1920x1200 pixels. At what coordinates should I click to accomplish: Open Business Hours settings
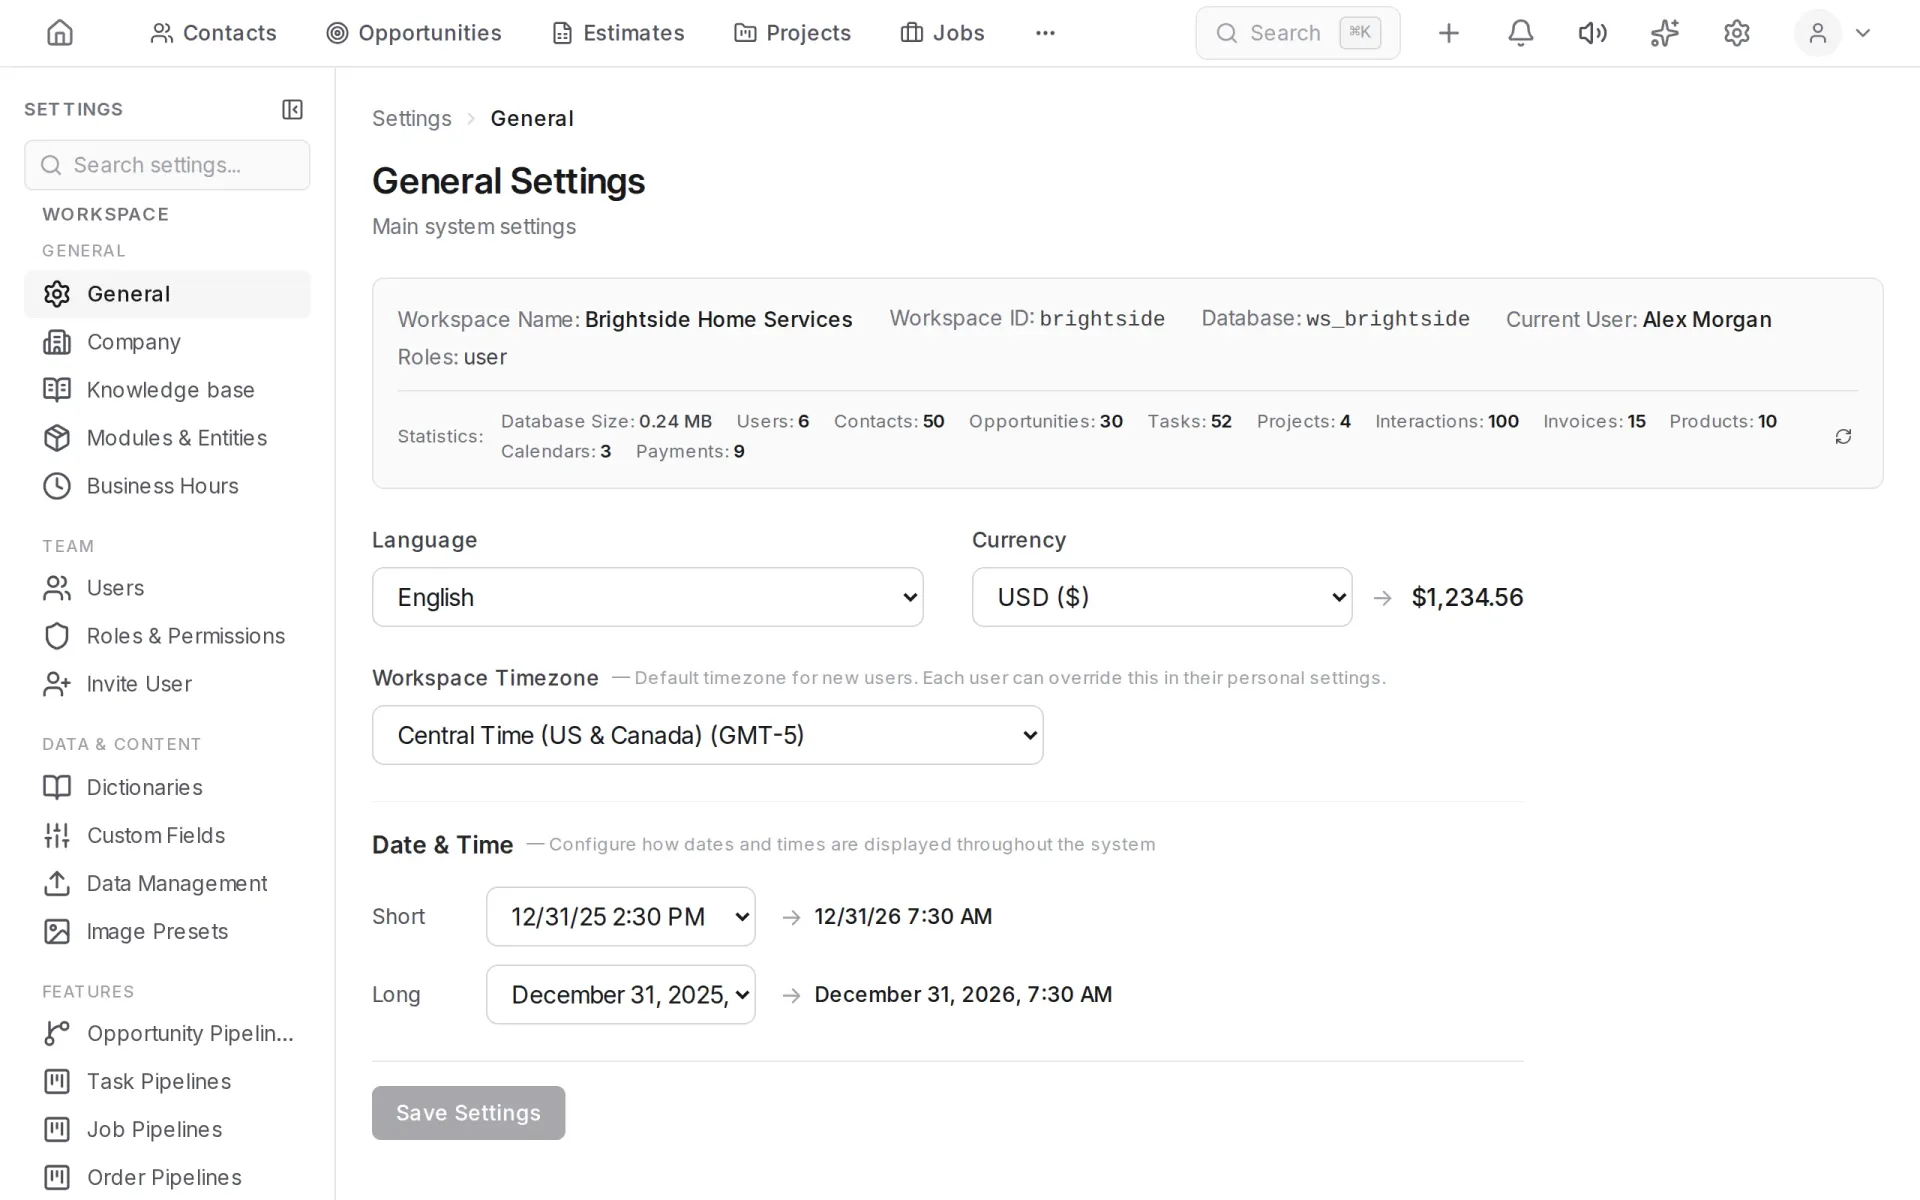point(167,486)
